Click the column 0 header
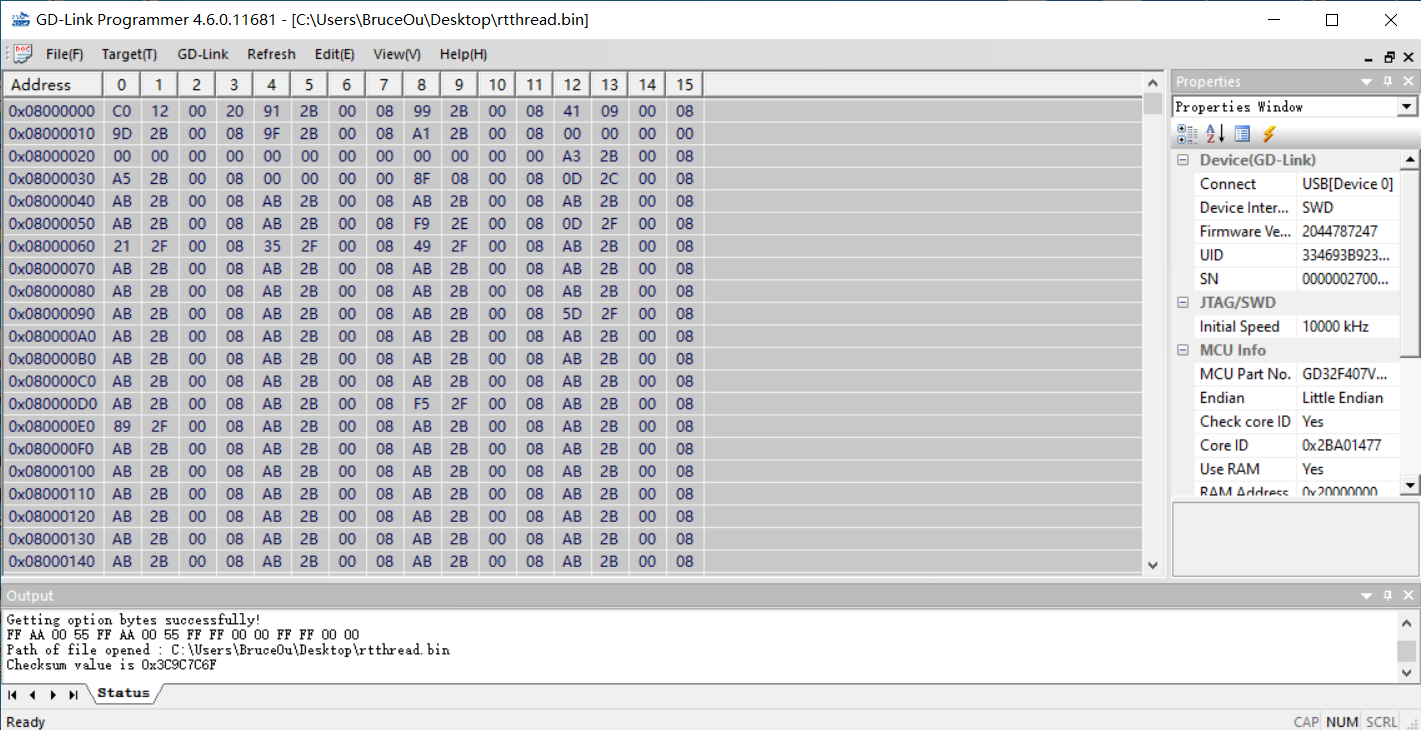Viewport: 1421px width, 730px height. coord(121,84)
